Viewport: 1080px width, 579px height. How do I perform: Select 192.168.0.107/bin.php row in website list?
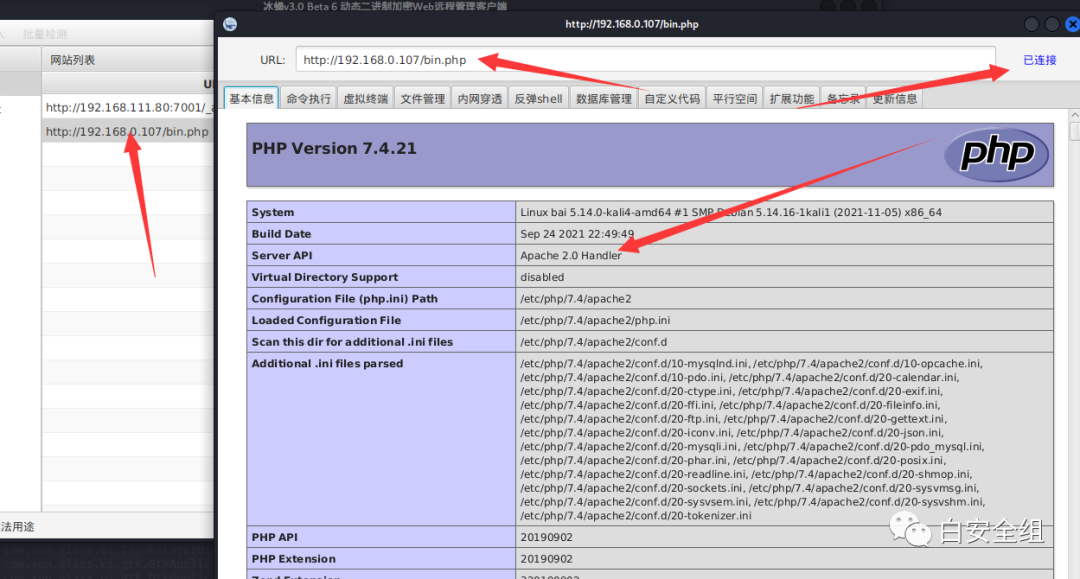[128, 131]
